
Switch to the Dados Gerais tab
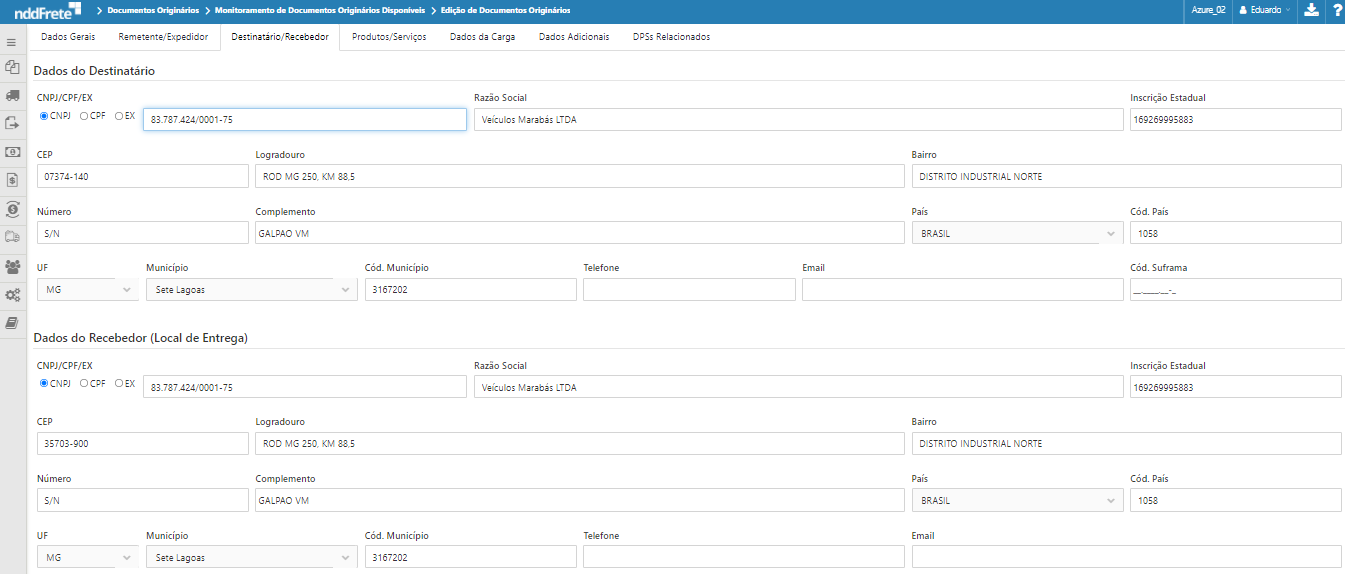(68, 37)
